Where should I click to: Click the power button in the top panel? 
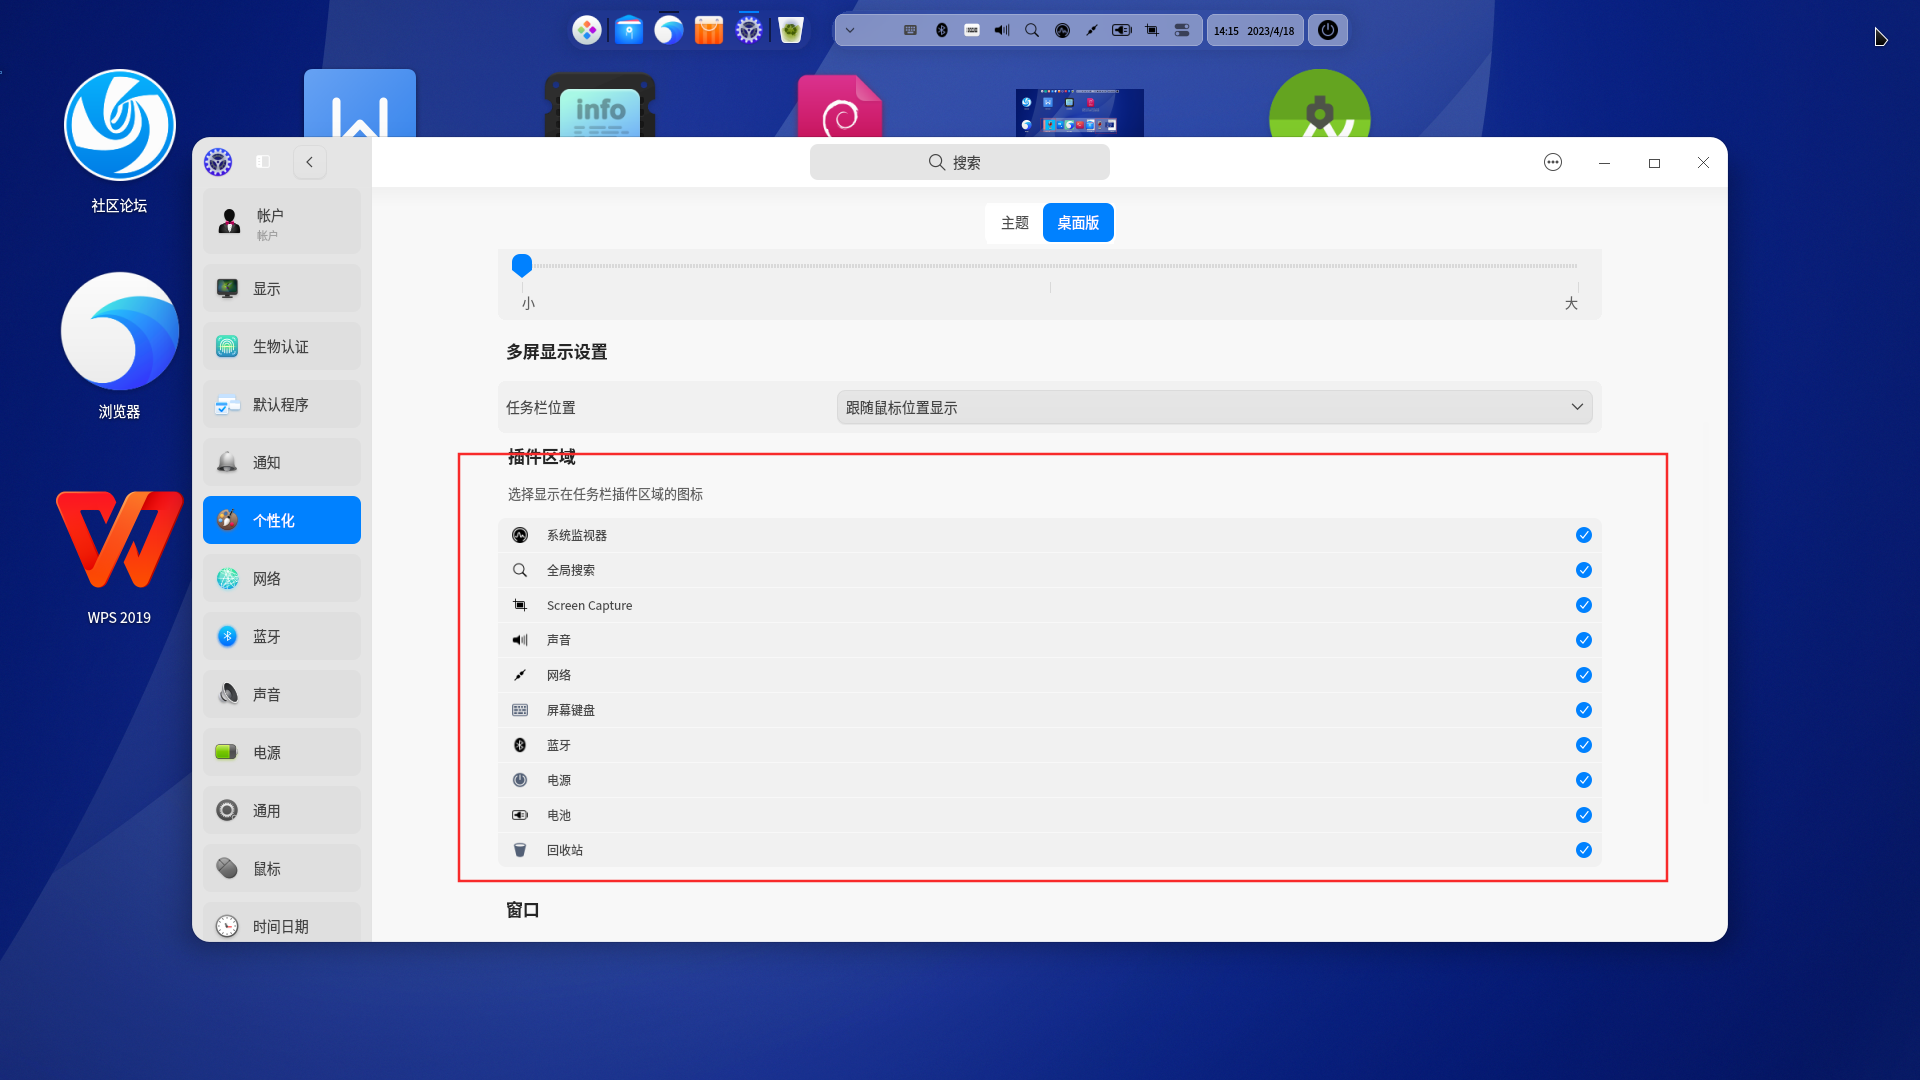click(1327, 30)
